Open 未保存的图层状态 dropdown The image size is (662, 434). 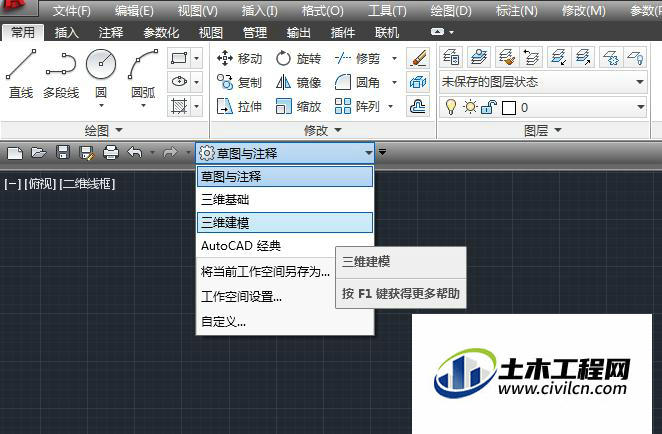click(543, 82)
